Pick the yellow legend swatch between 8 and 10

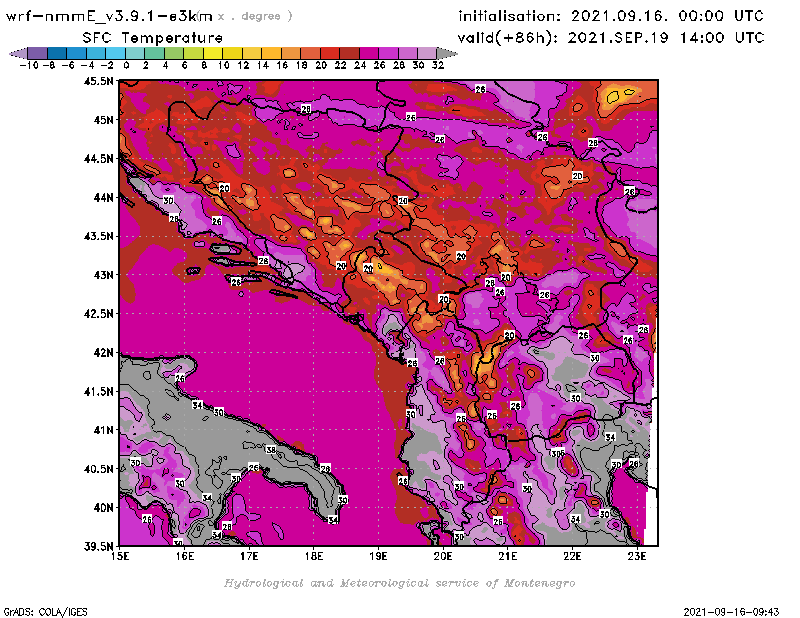pyautogui.click(x=213, y=53)
